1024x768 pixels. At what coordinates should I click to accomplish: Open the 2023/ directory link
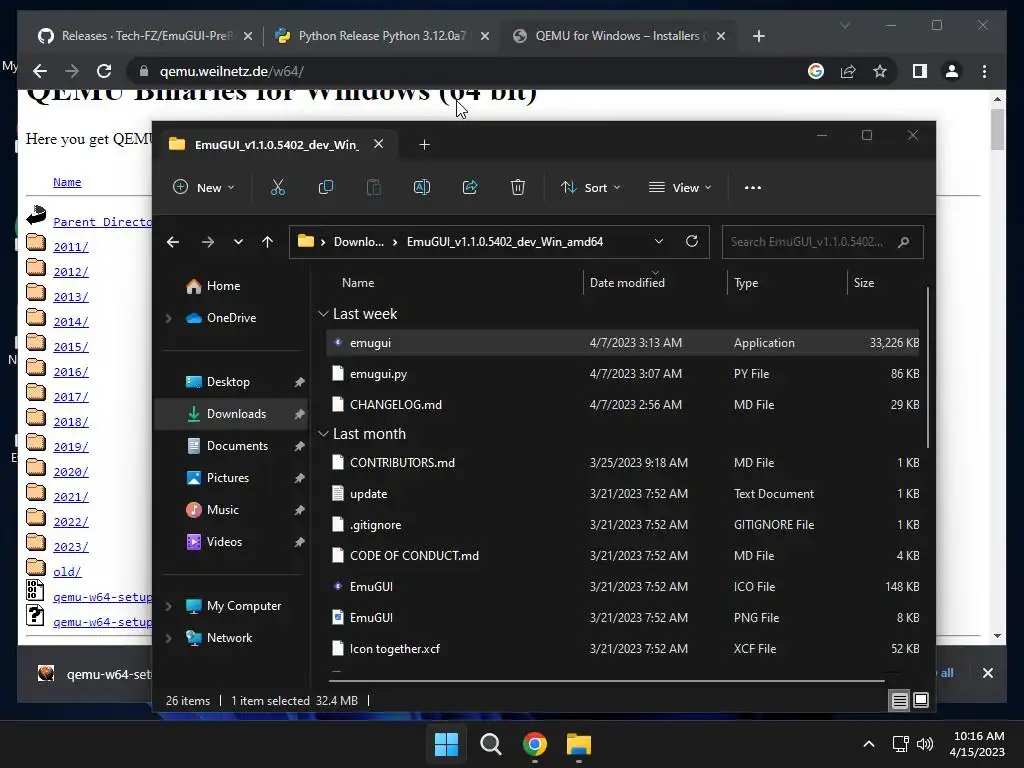coord(71,547)
